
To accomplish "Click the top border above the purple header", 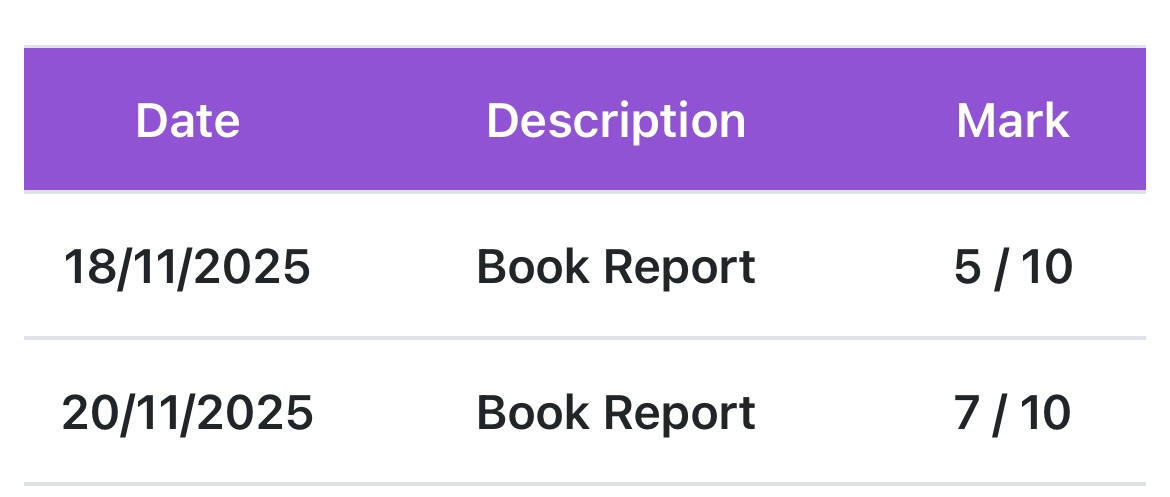I will click(x=585, y=47).
